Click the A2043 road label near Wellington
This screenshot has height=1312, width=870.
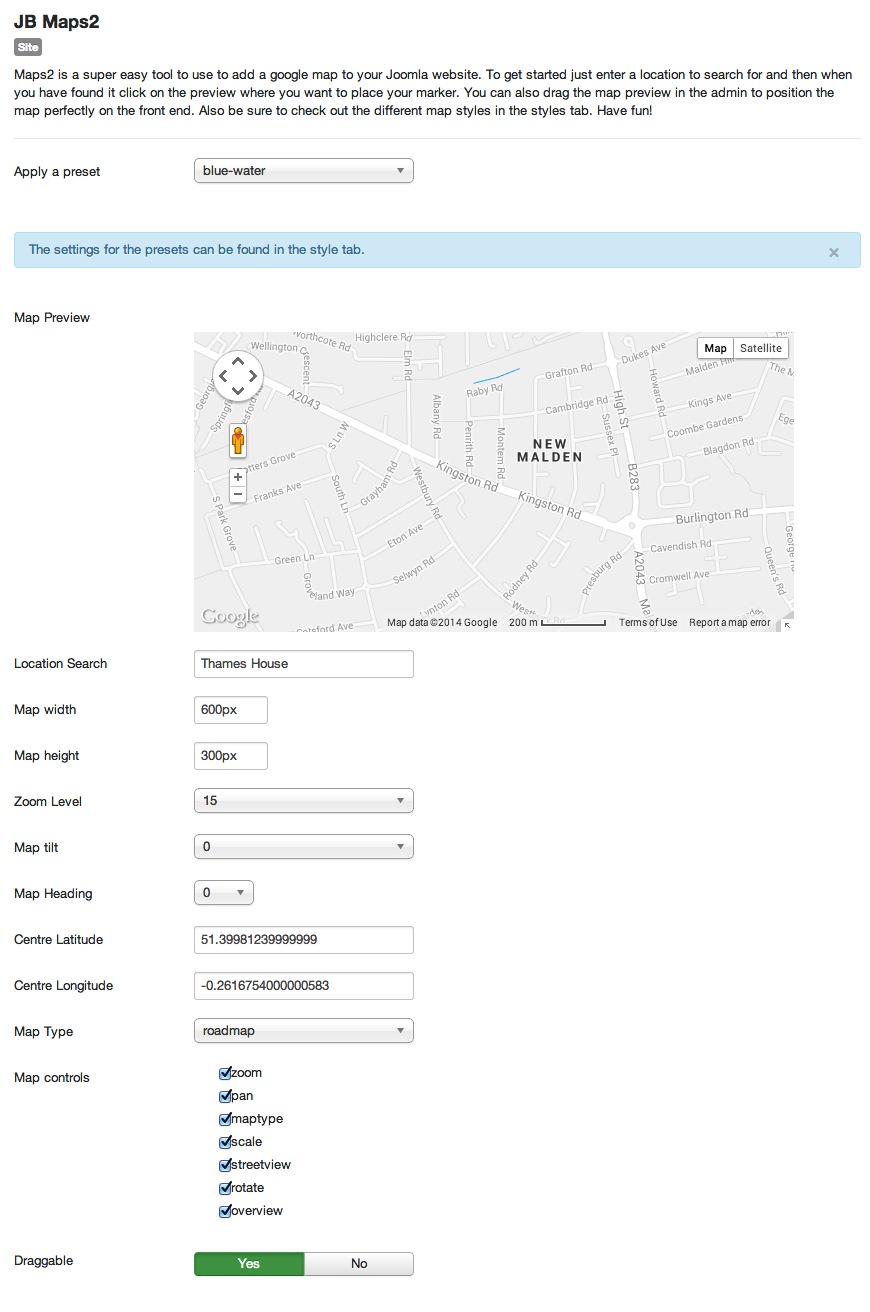302,402
